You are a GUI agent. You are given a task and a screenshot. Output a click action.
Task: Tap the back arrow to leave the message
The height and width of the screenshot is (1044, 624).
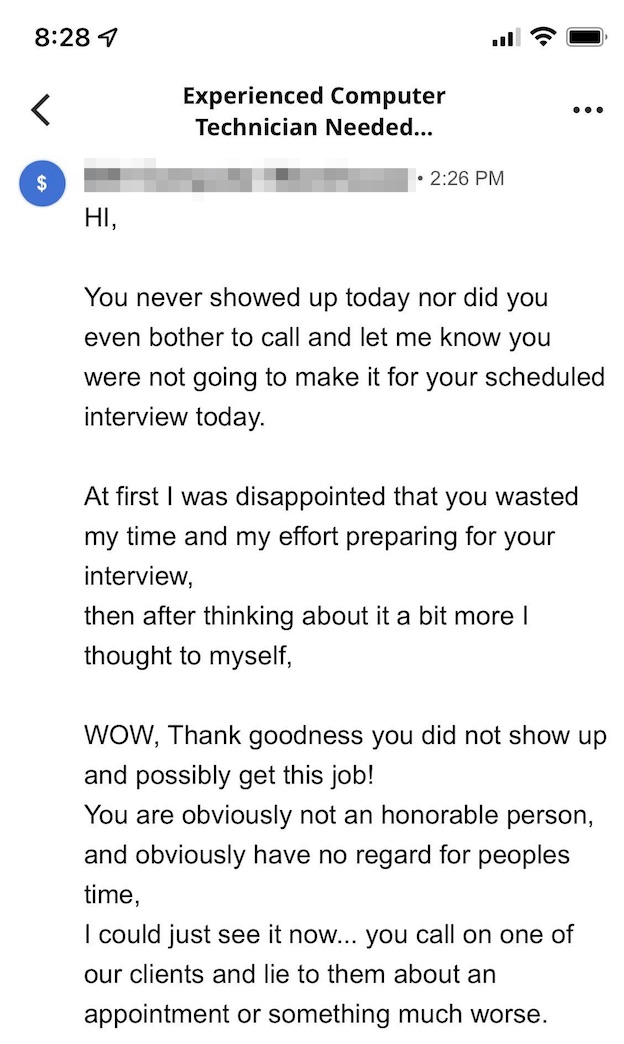(x=41, y=110)
